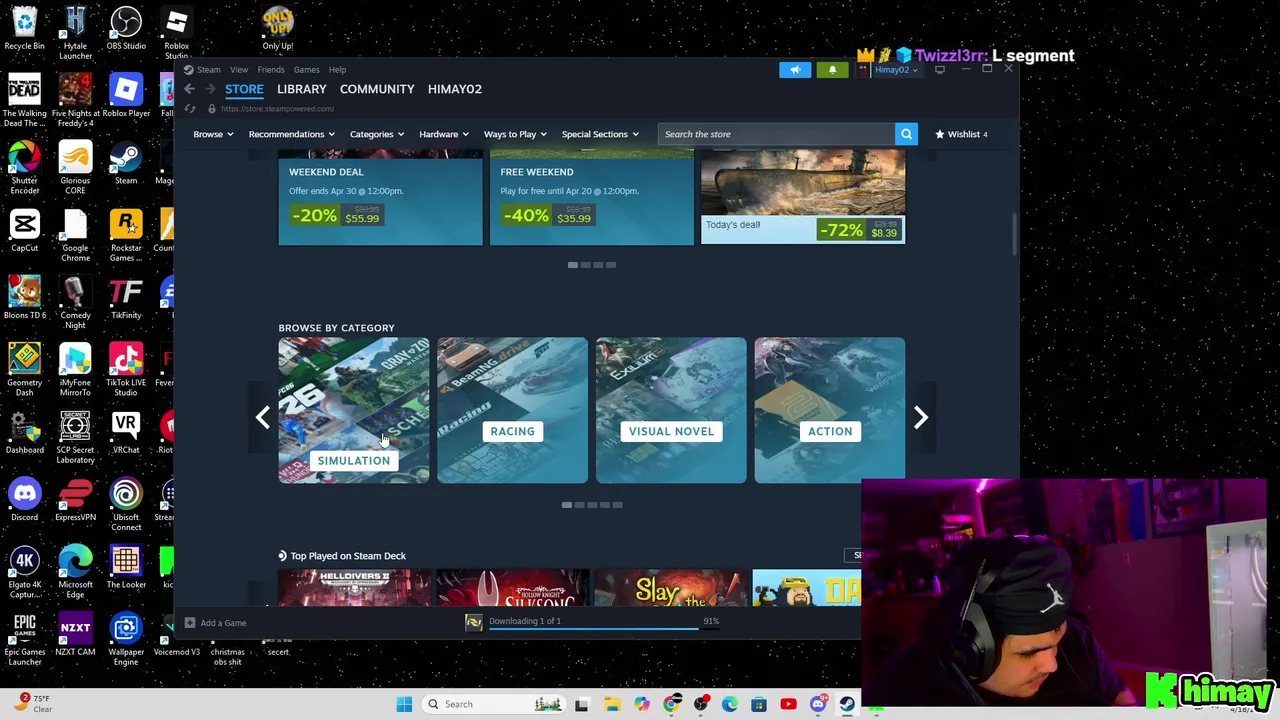This screenshot has width=1280, height=720.
Task: Open the View menu
Action: click(x=239, y=70)
